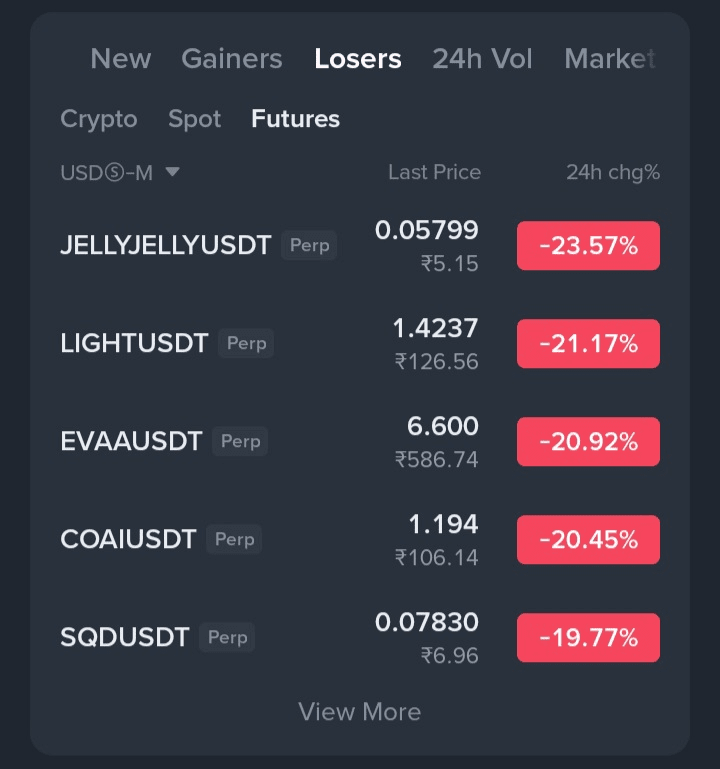Open COAIUSDT perpetual contract row
Image resolution: width=720 pixels, height=769 pixels.
[x=360, y=539]
